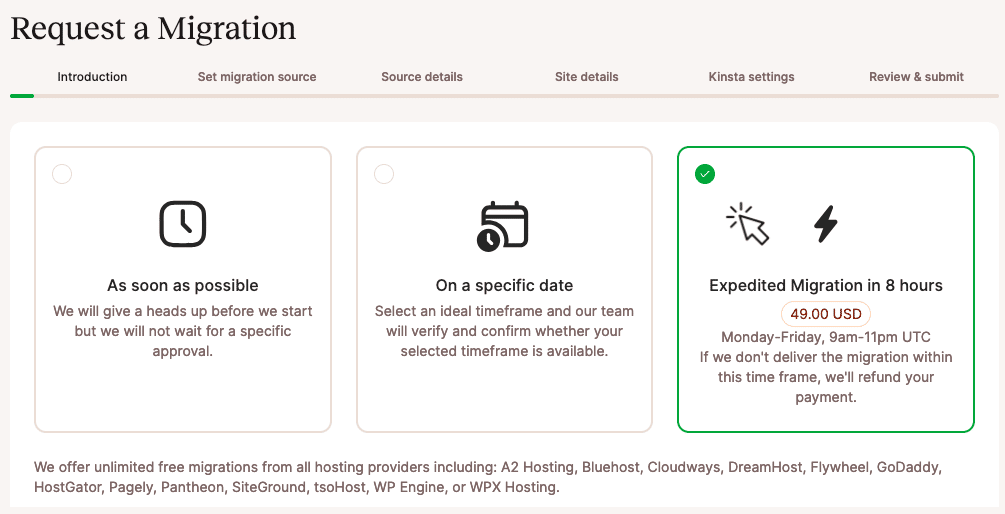Click the ideal timeframe description text
Screen dimensions: 1005x514
pyautogui.click(x=504, y=331)
